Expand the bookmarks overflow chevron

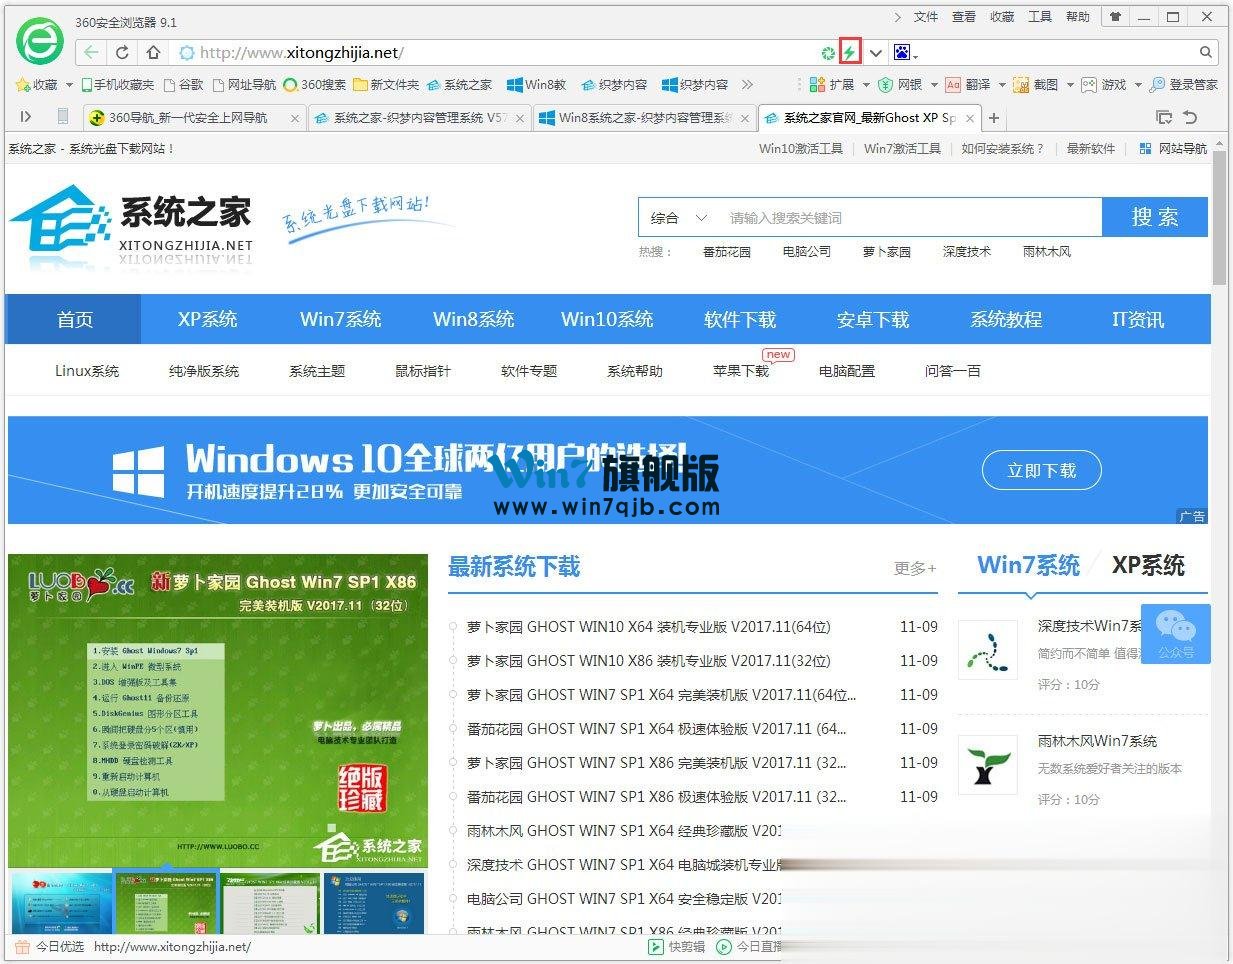point(747,85)
